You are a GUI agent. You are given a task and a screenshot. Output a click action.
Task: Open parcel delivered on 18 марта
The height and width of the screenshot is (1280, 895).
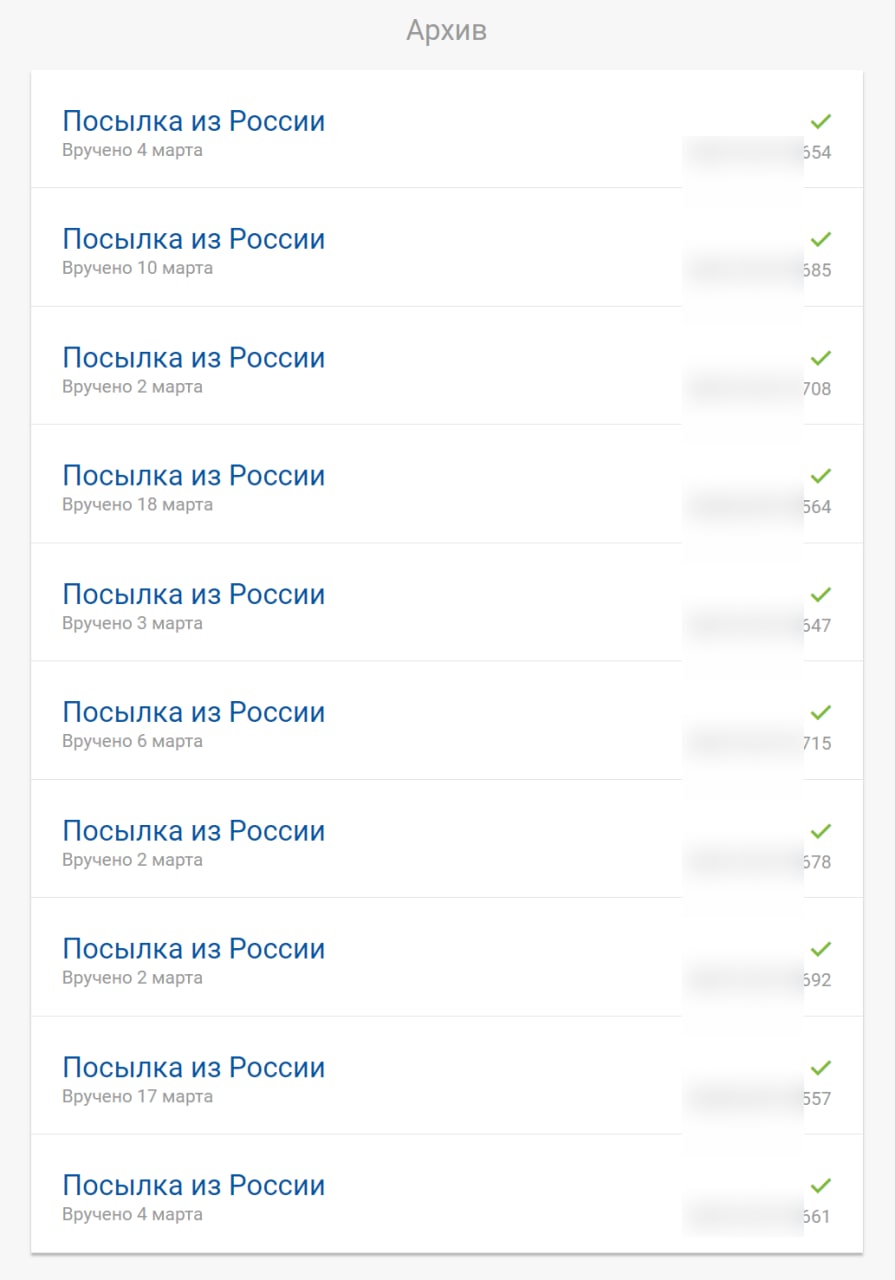point(193,476)
